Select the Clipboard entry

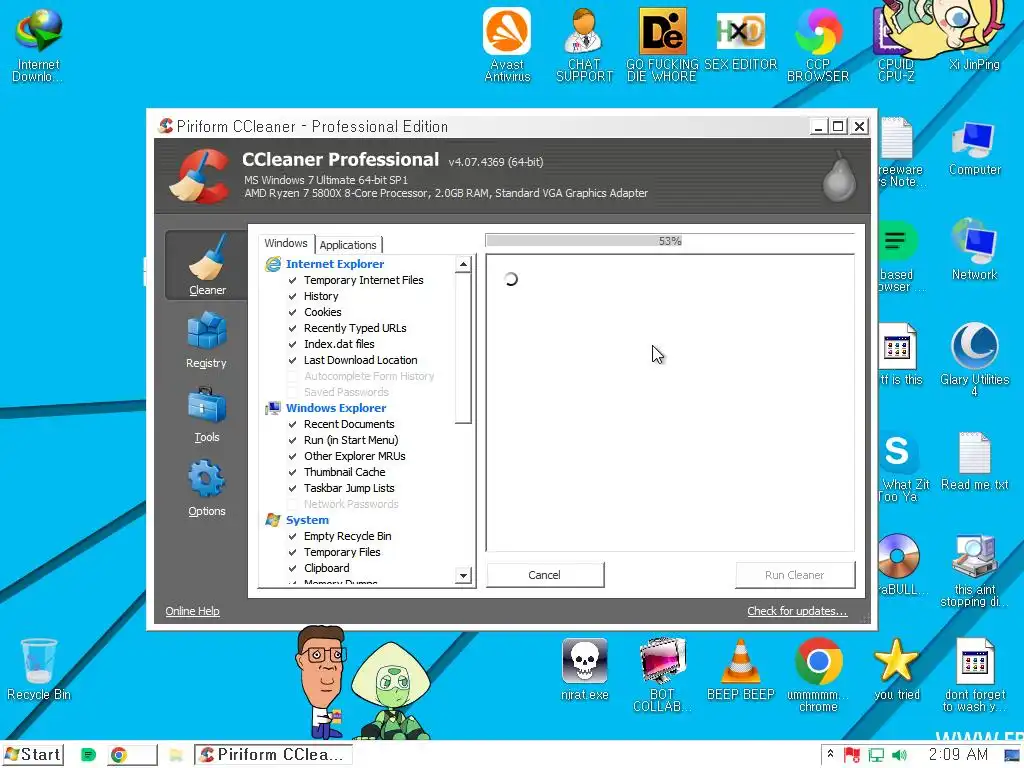pyautogui.click(x=327, y=568)
